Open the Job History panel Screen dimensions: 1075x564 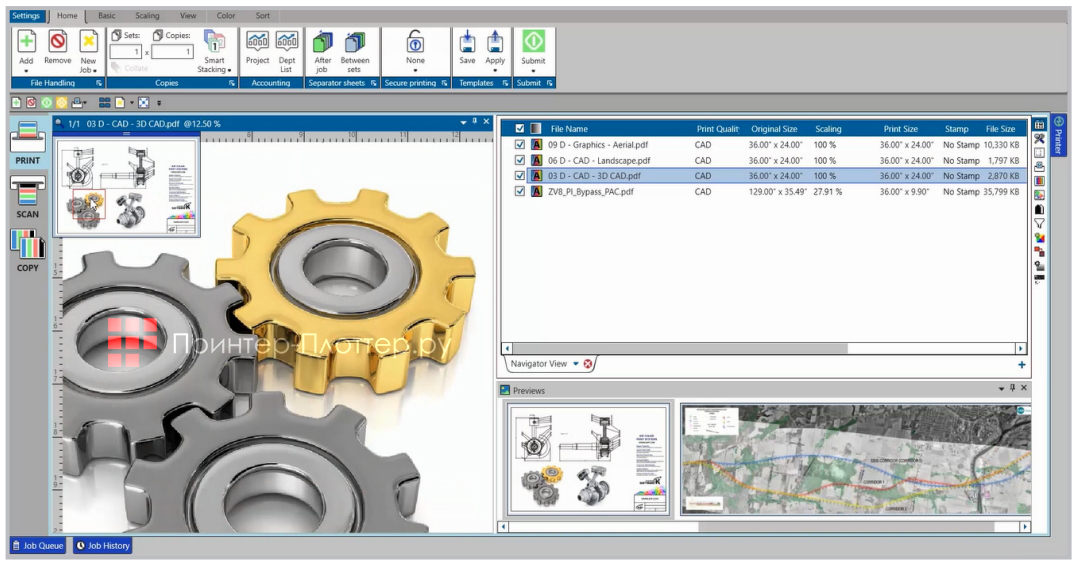102,546
